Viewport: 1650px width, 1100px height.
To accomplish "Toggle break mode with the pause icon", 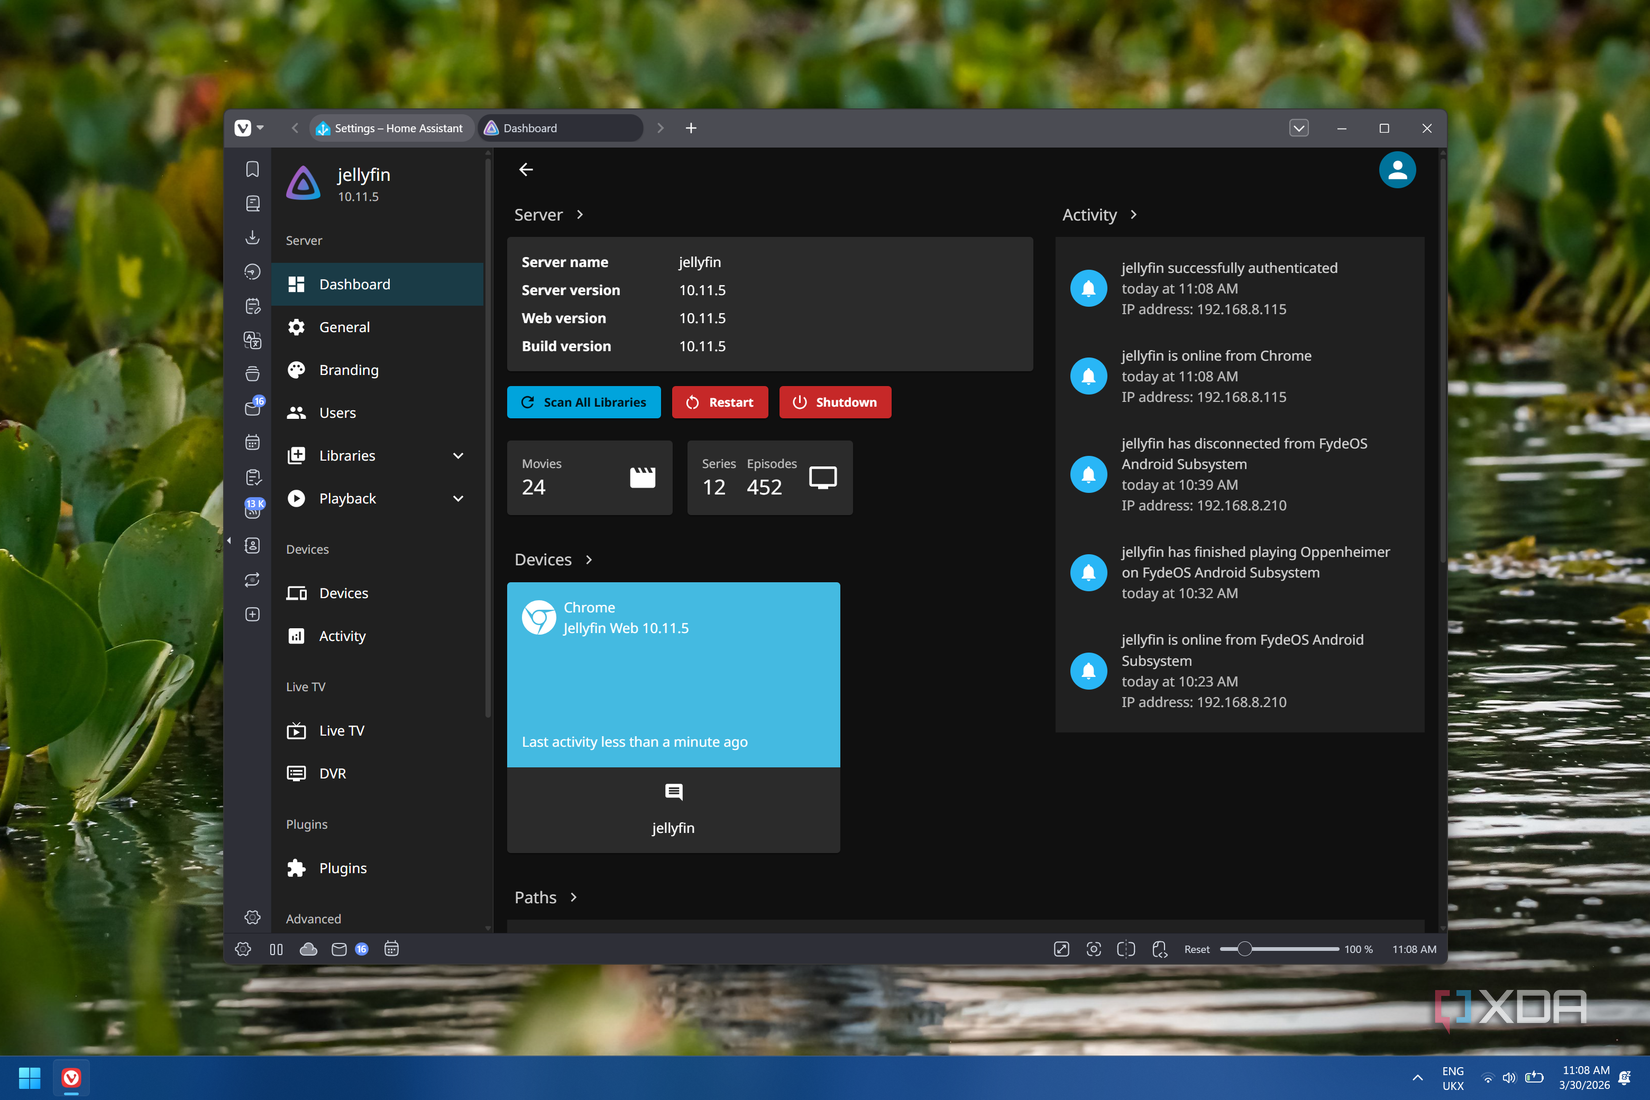I will pyautogui.click(x=276, y=949).
